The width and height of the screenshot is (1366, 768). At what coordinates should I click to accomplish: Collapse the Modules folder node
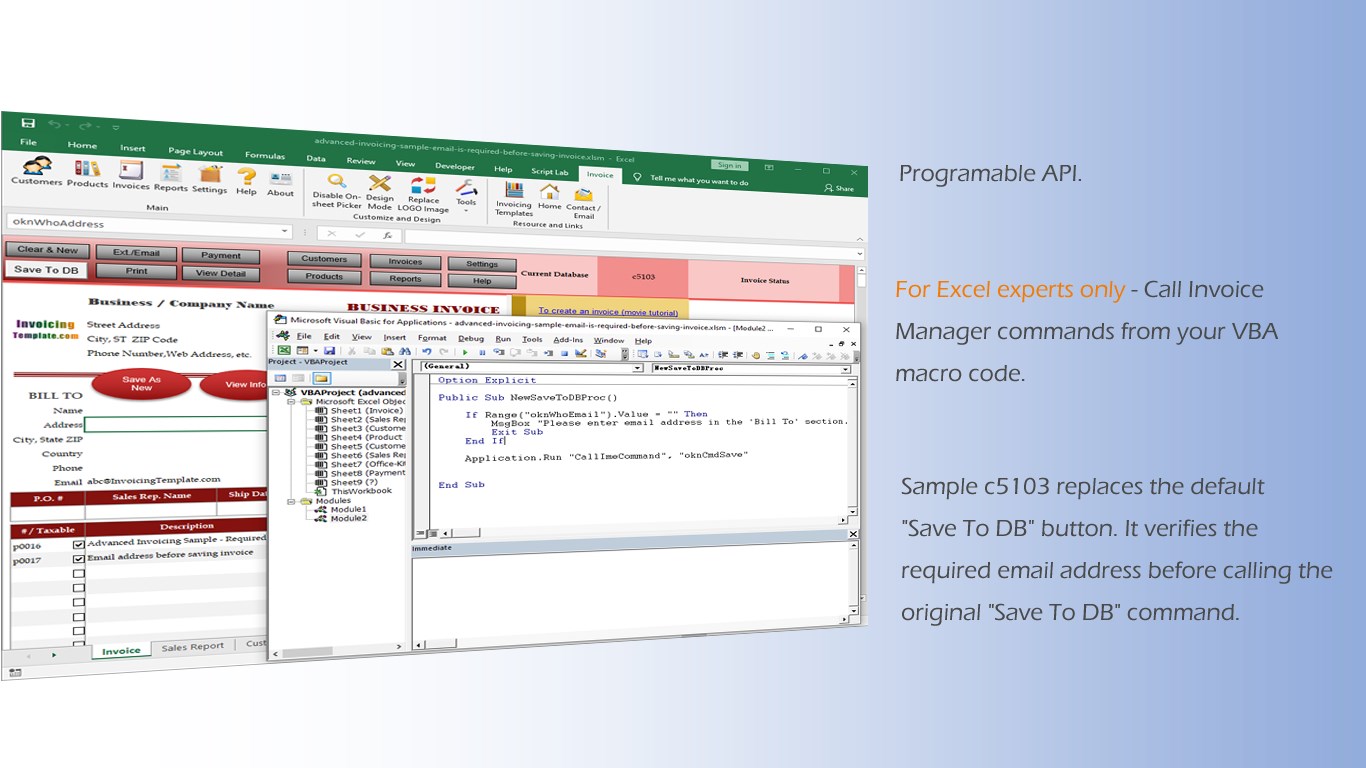[292, 500]
